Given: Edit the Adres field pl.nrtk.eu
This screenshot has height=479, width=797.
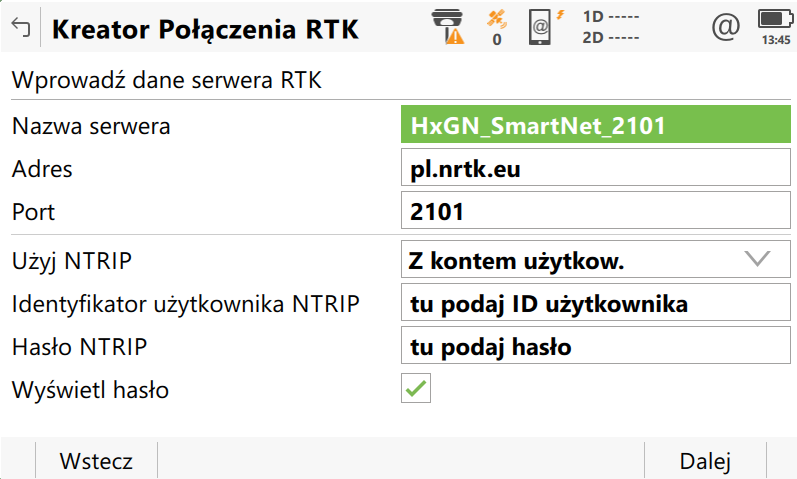Looking at the screenshot, I should pyautogui.click(x=596, y=167).
